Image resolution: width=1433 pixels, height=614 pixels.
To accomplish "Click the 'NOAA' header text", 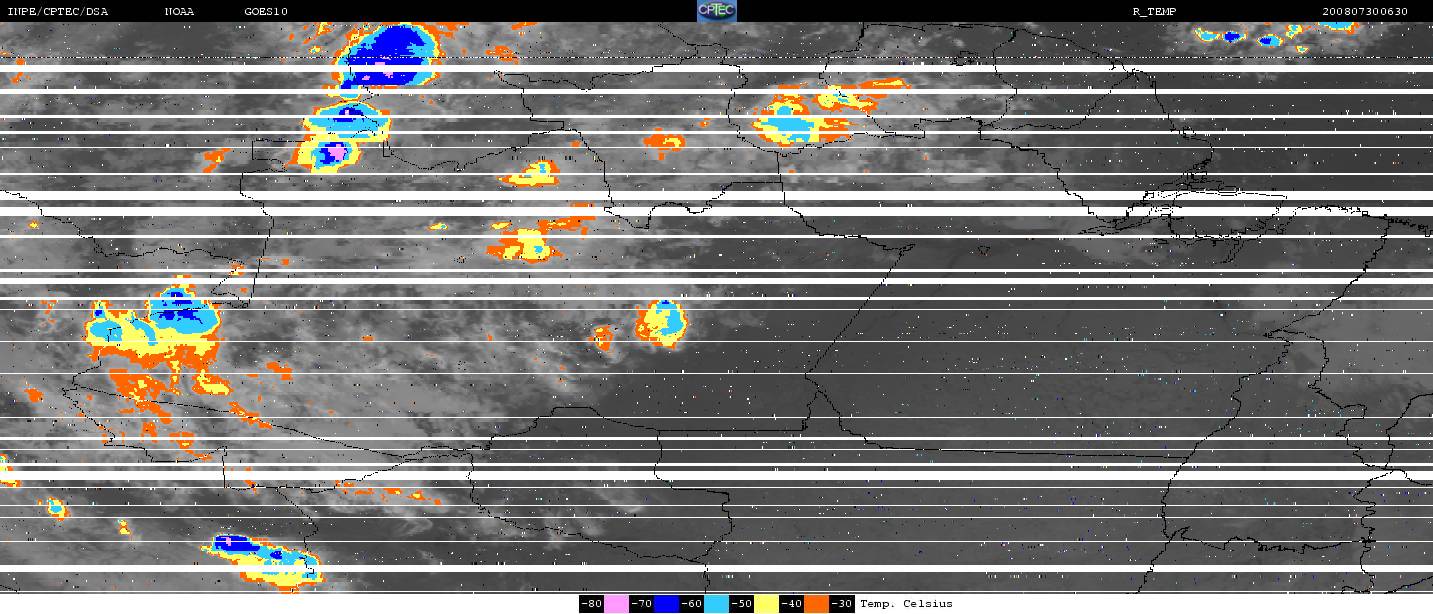I will (179, 12).
